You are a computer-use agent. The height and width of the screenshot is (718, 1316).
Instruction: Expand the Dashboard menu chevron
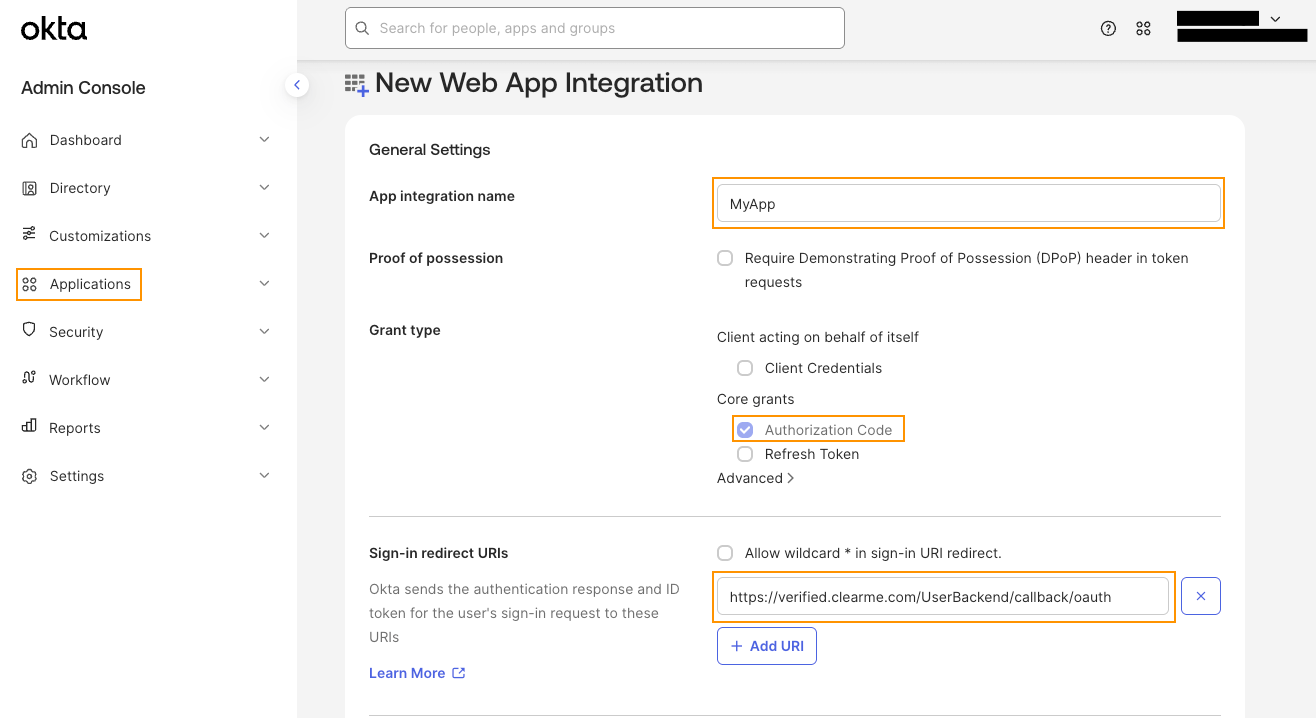pyautogui.click(x=264, y=140)
